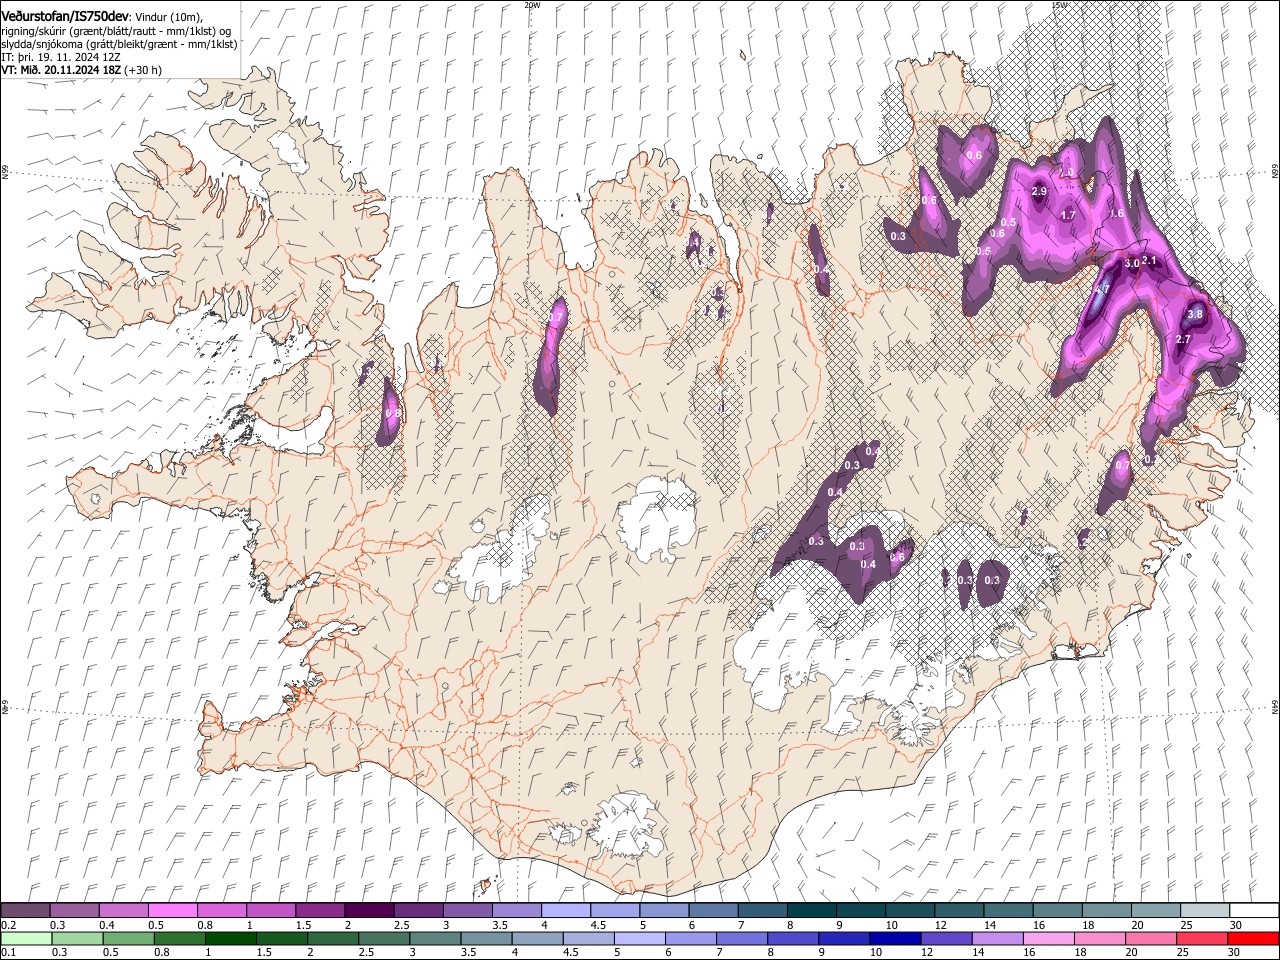
Task: Click the bright red 30+ rain legend swatch
Action: [x=1253, y=939]
